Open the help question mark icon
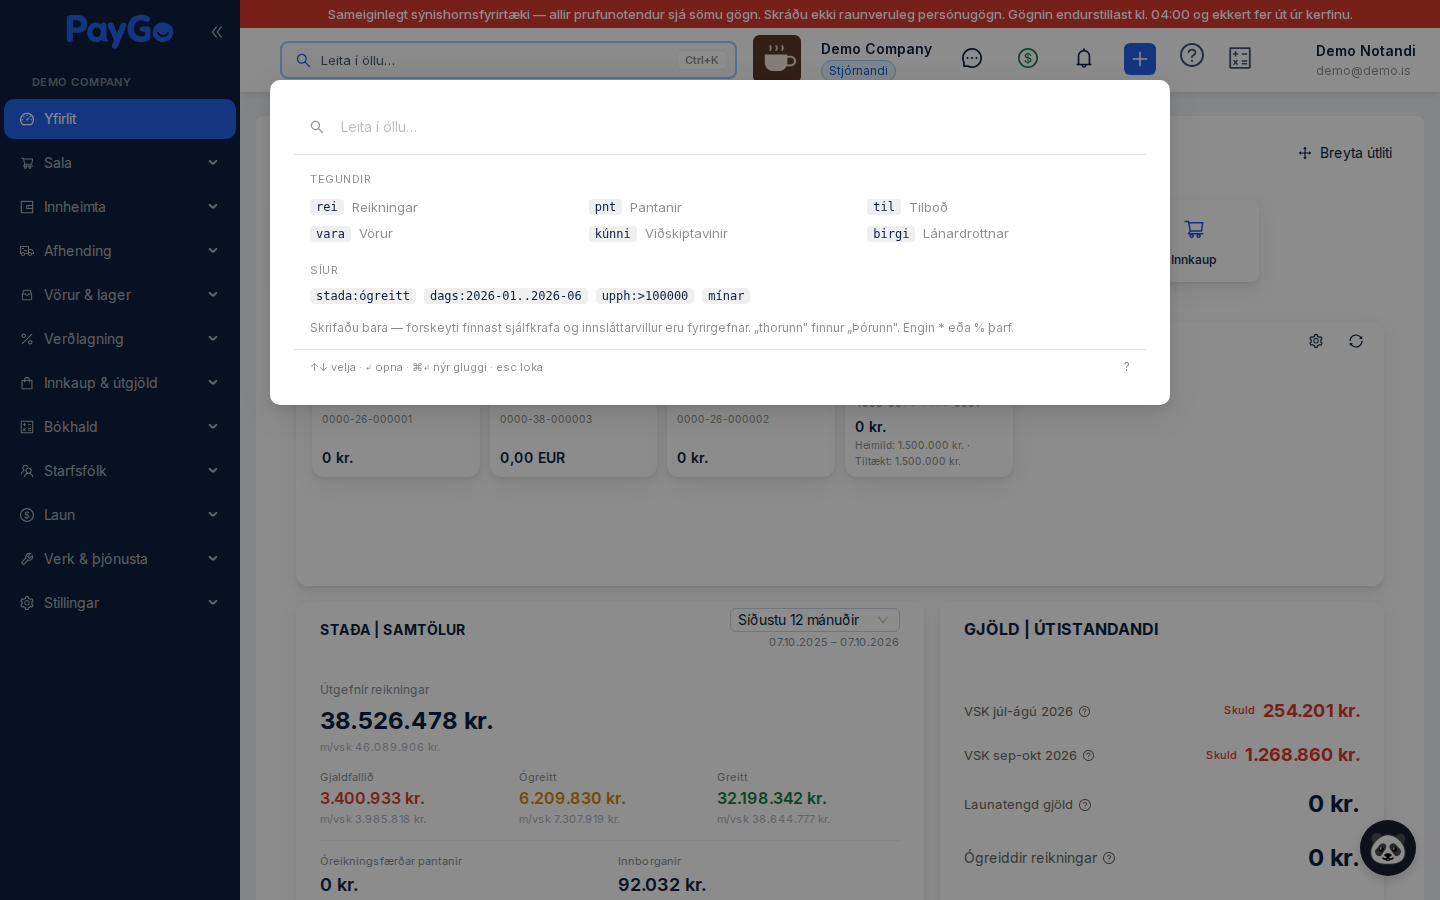 1192,55
